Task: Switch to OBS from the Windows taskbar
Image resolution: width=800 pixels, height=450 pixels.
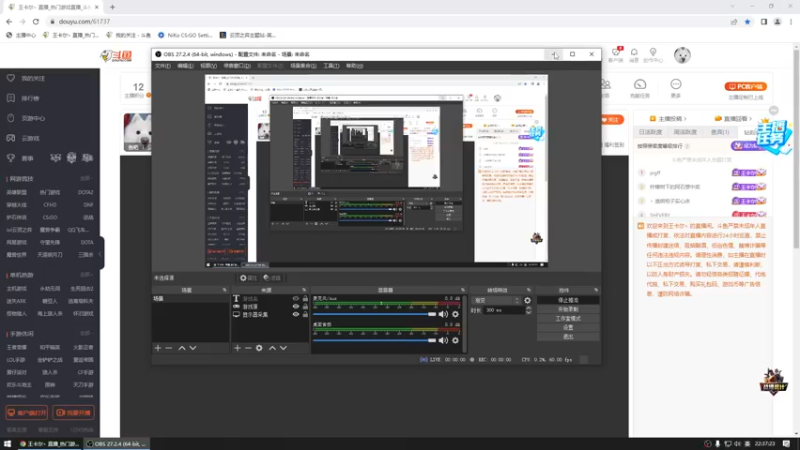Action: click(x=117, y=444)
